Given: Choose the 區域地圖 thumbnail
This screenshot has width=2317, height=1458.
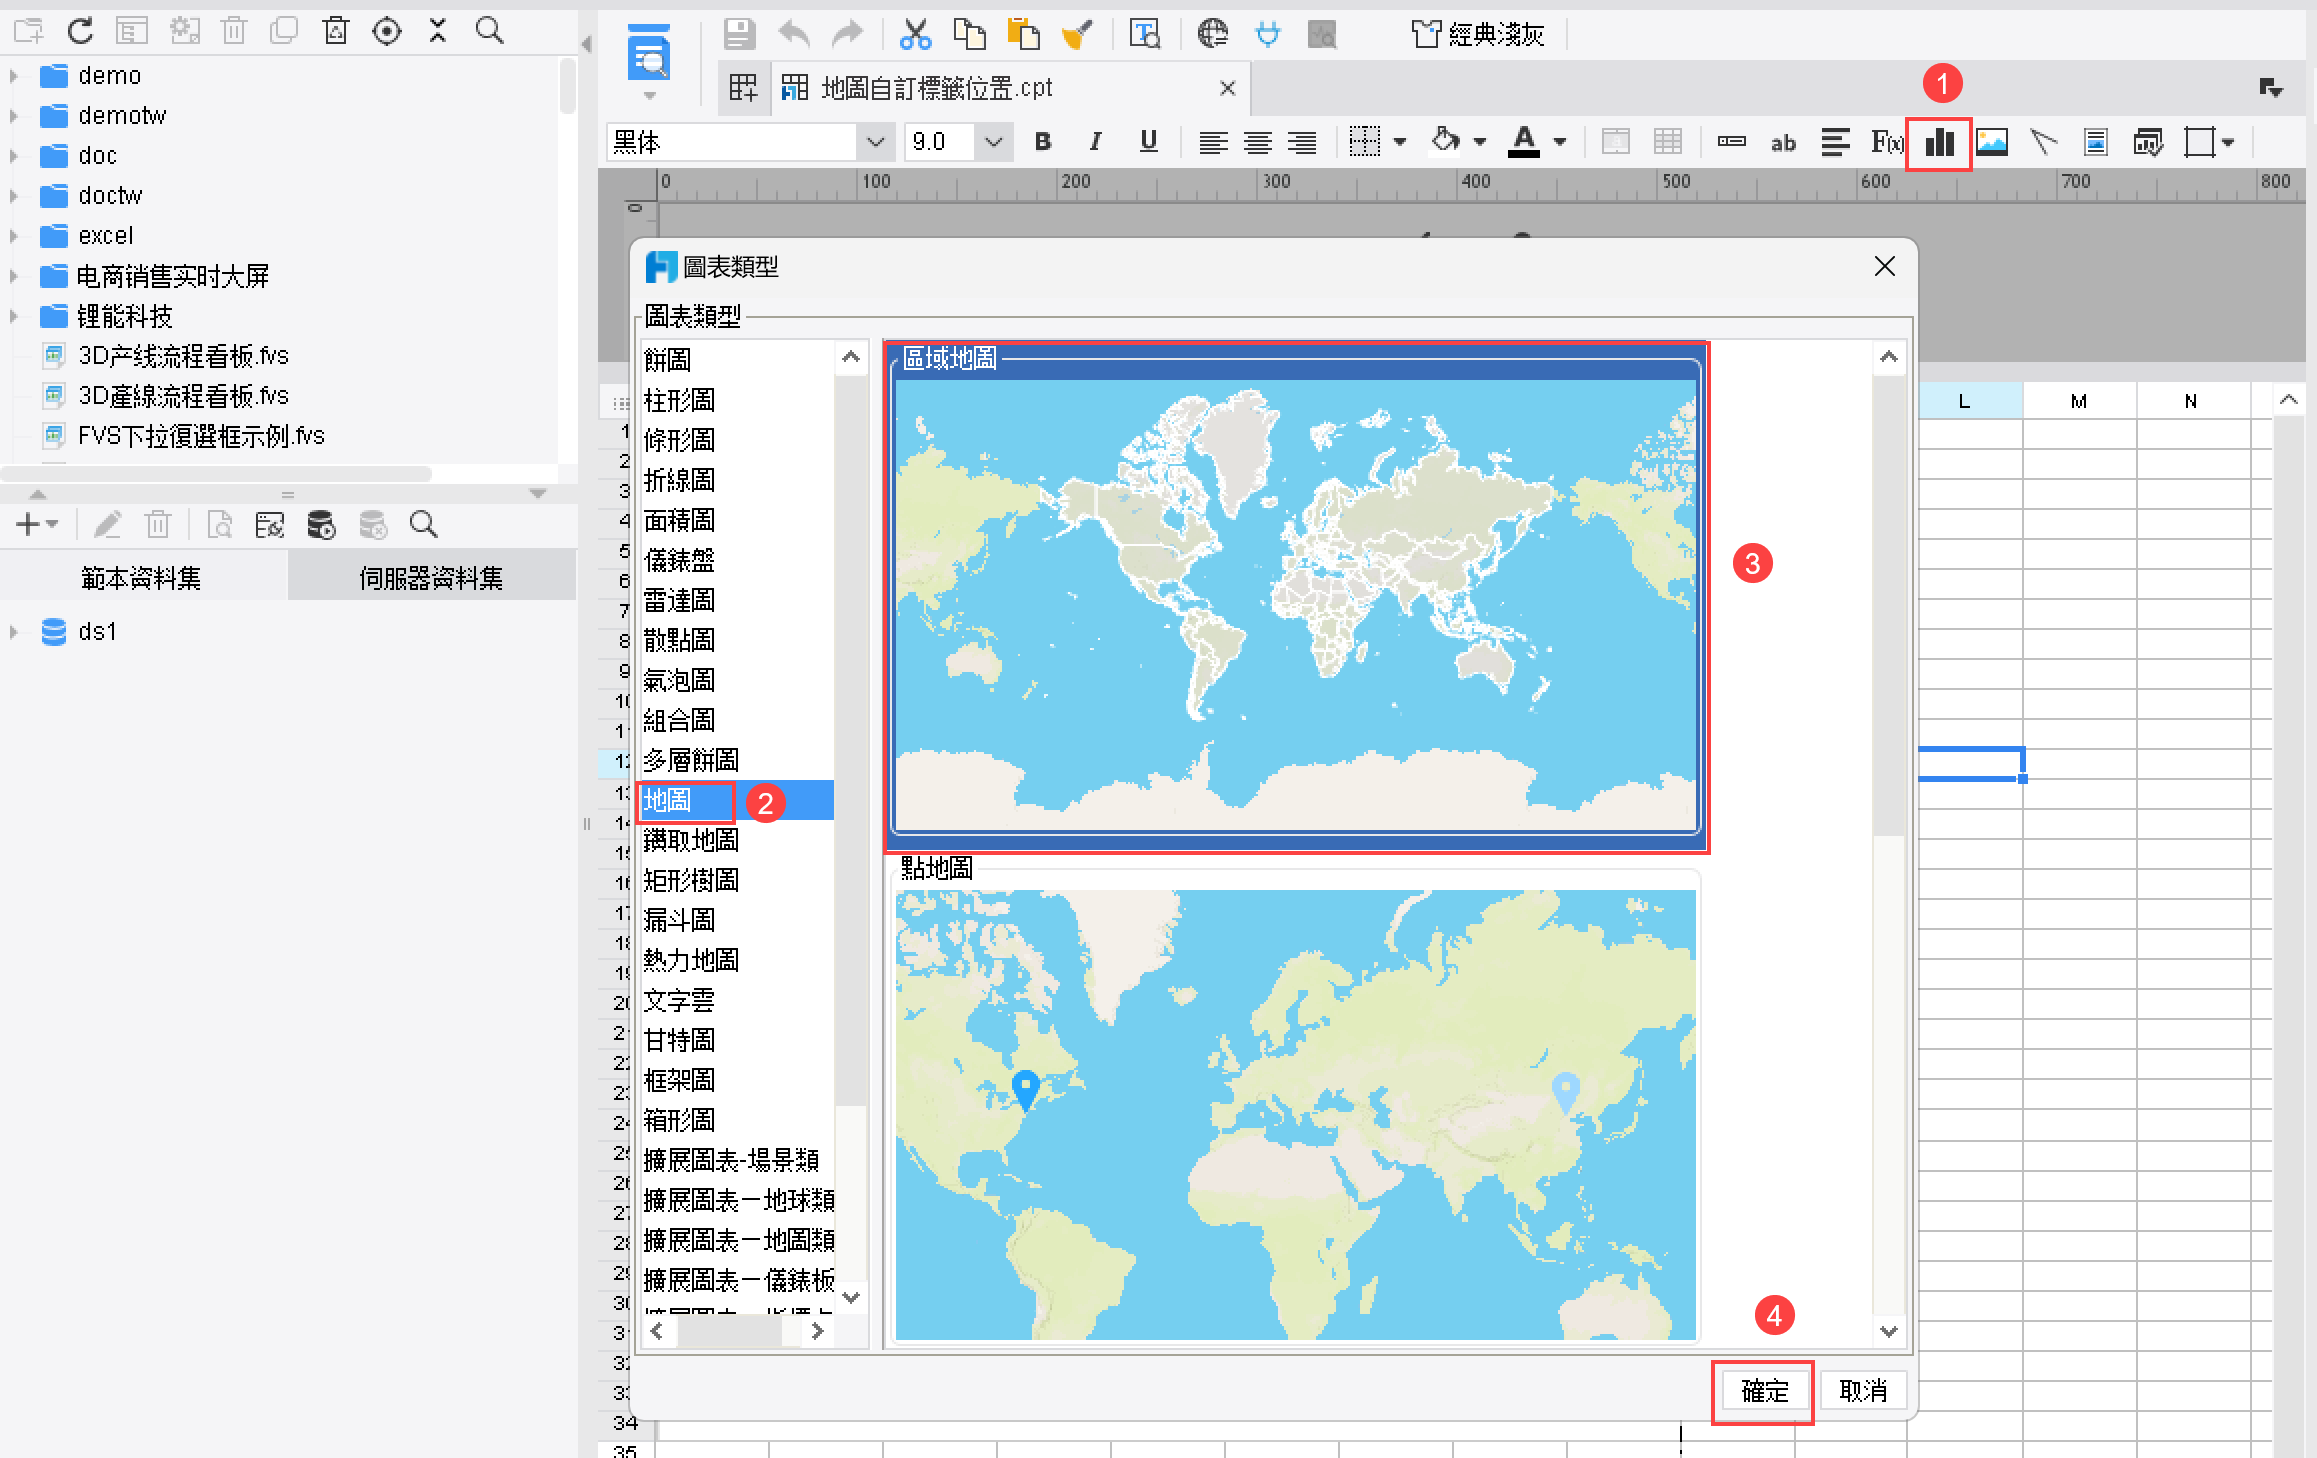Looking at the screenshot, I should [1296, 597].
